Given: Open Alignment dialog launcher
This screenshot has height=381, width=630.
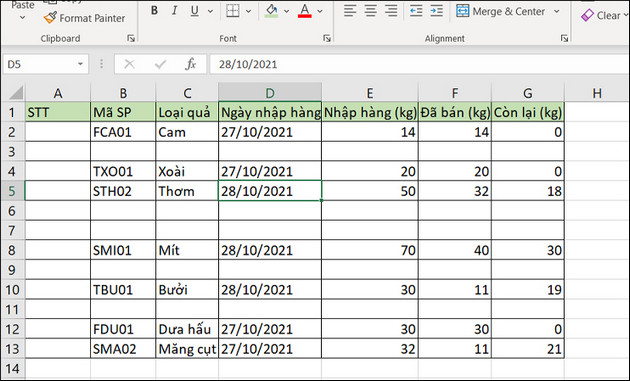Looking at the screenshot, I should (x=565, y=39).
